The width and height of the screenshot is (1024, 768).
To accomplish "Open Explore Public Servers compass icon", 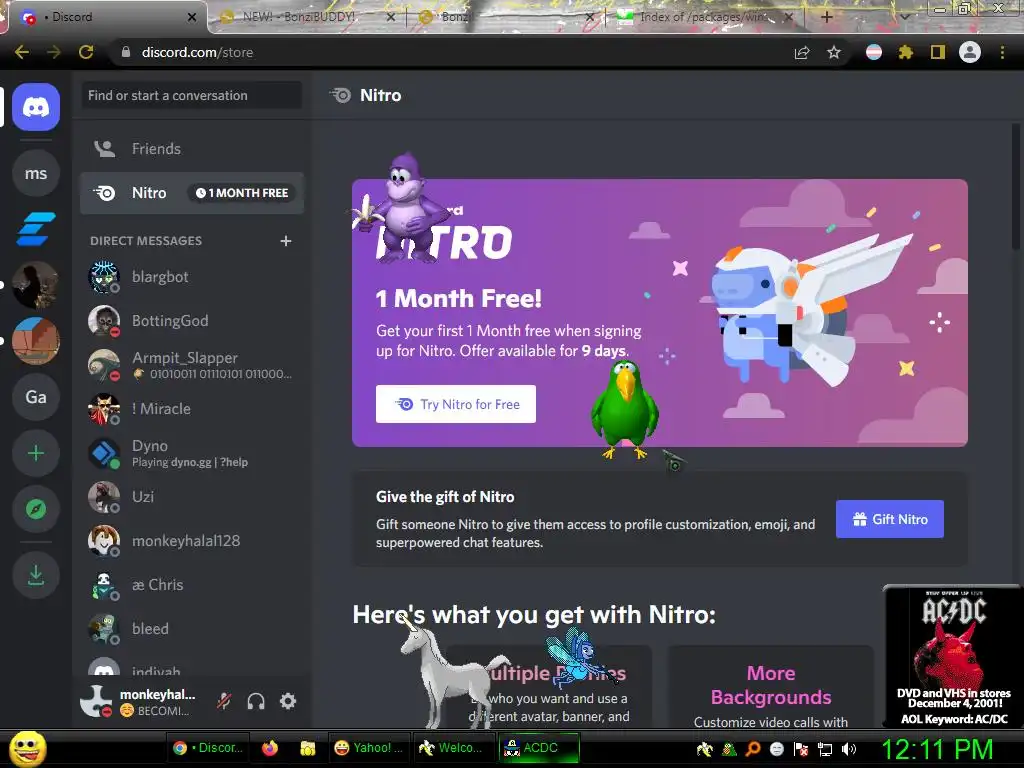I will click(36, 509).
